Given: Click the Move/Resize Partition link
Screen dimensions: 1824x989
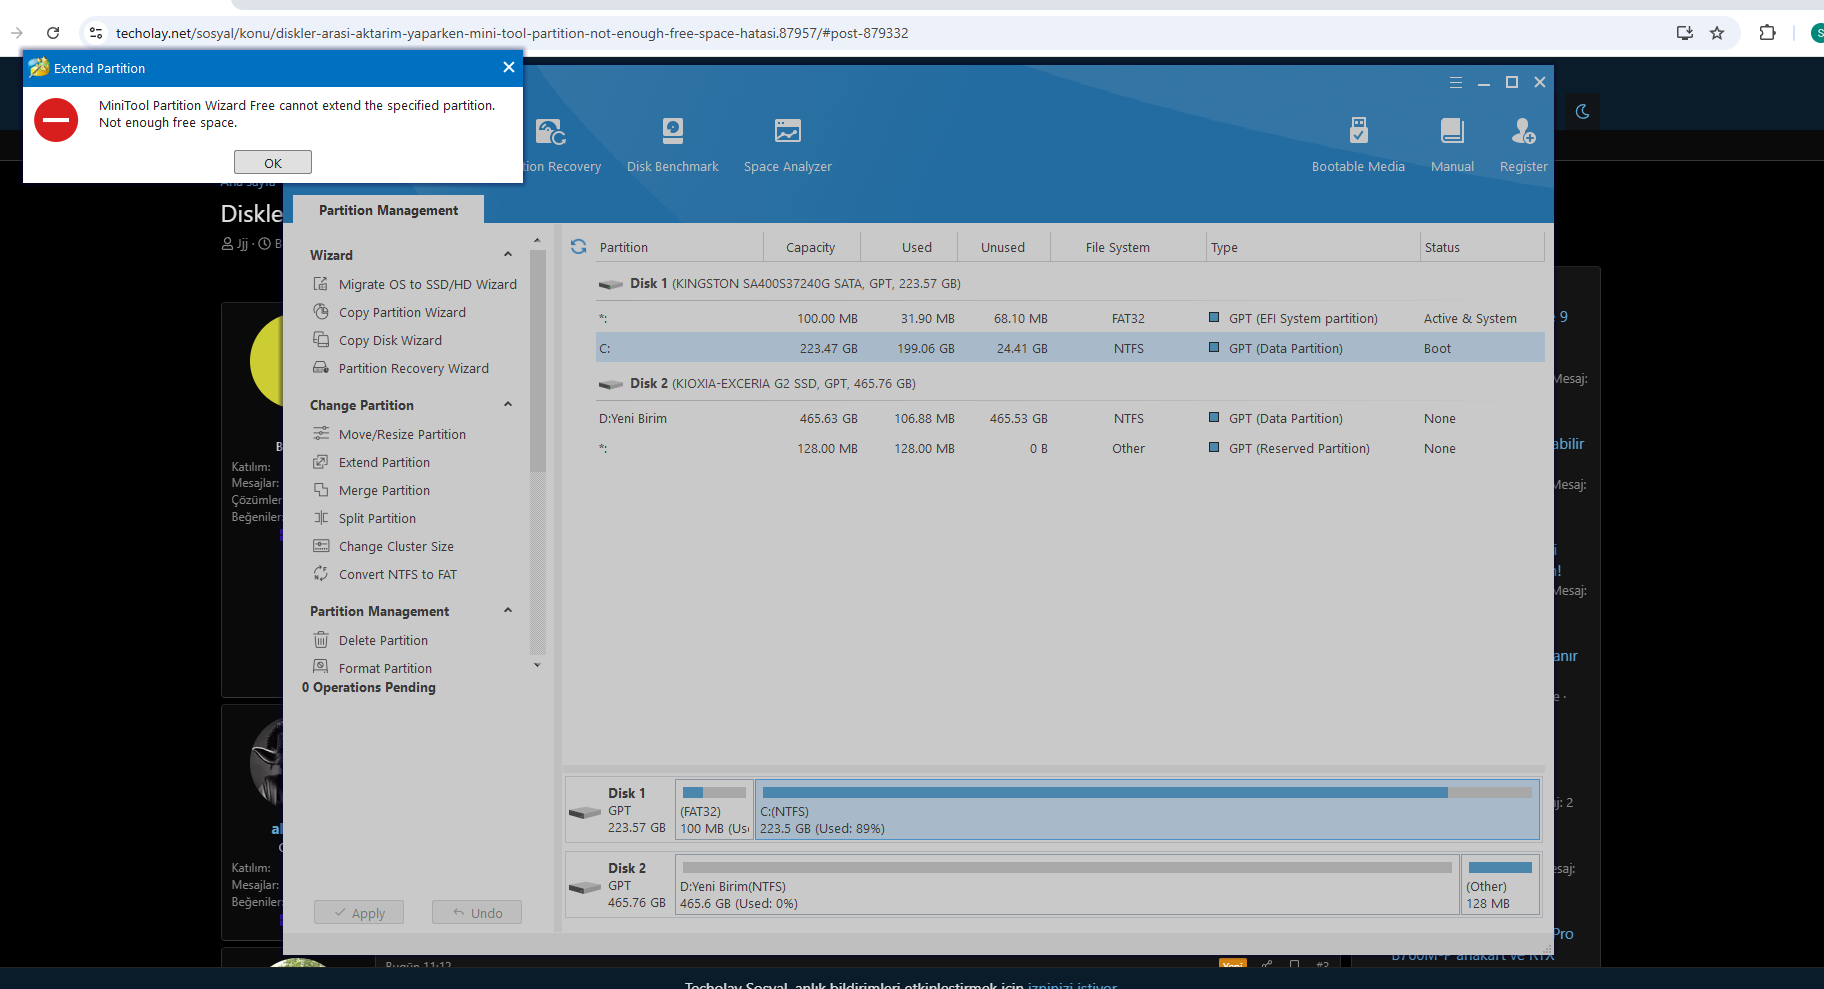Looking at the screenshot, I should (x=402, y=434).
